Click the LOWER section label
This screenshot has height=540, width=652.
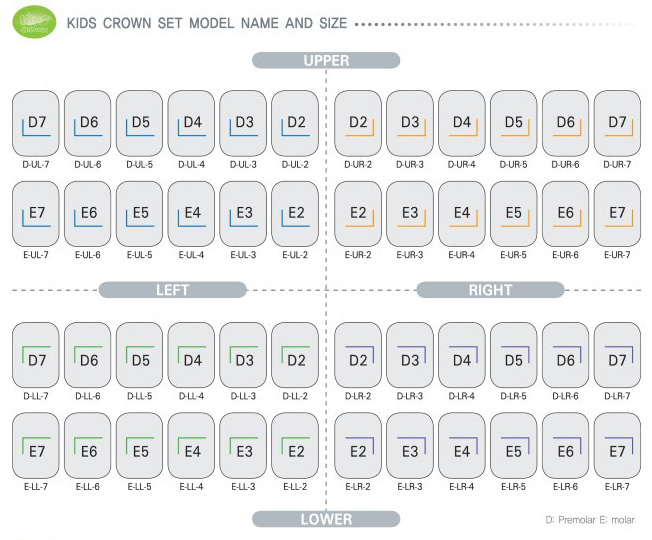click(326, 519)
